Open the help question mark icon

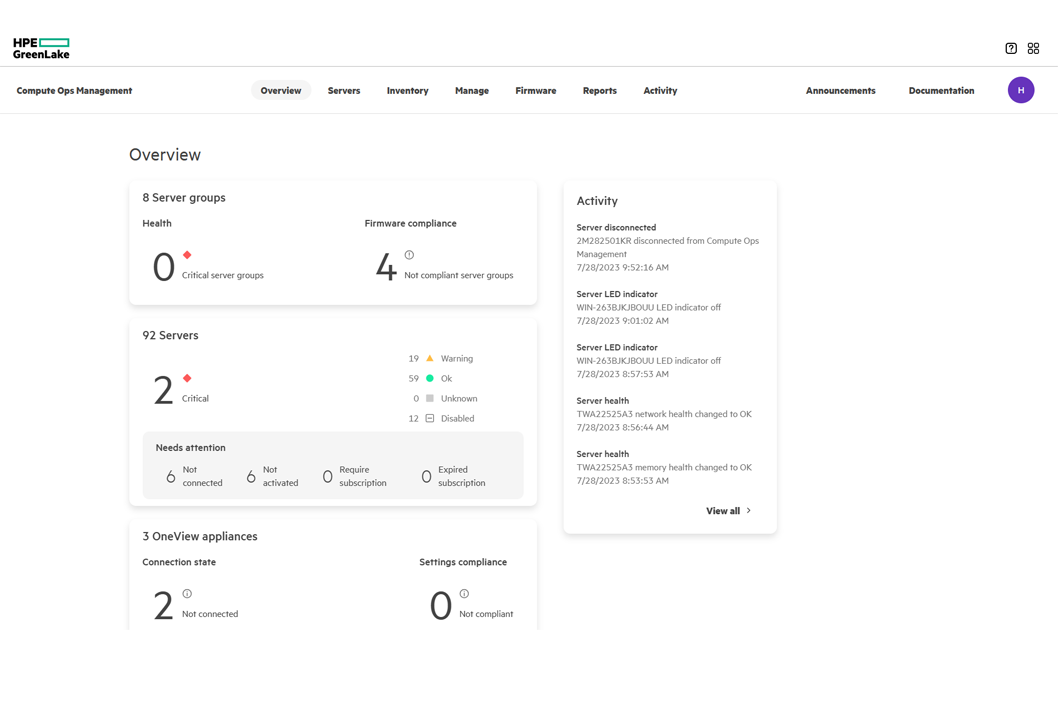pyautogui.click(x=1011, y=48)
